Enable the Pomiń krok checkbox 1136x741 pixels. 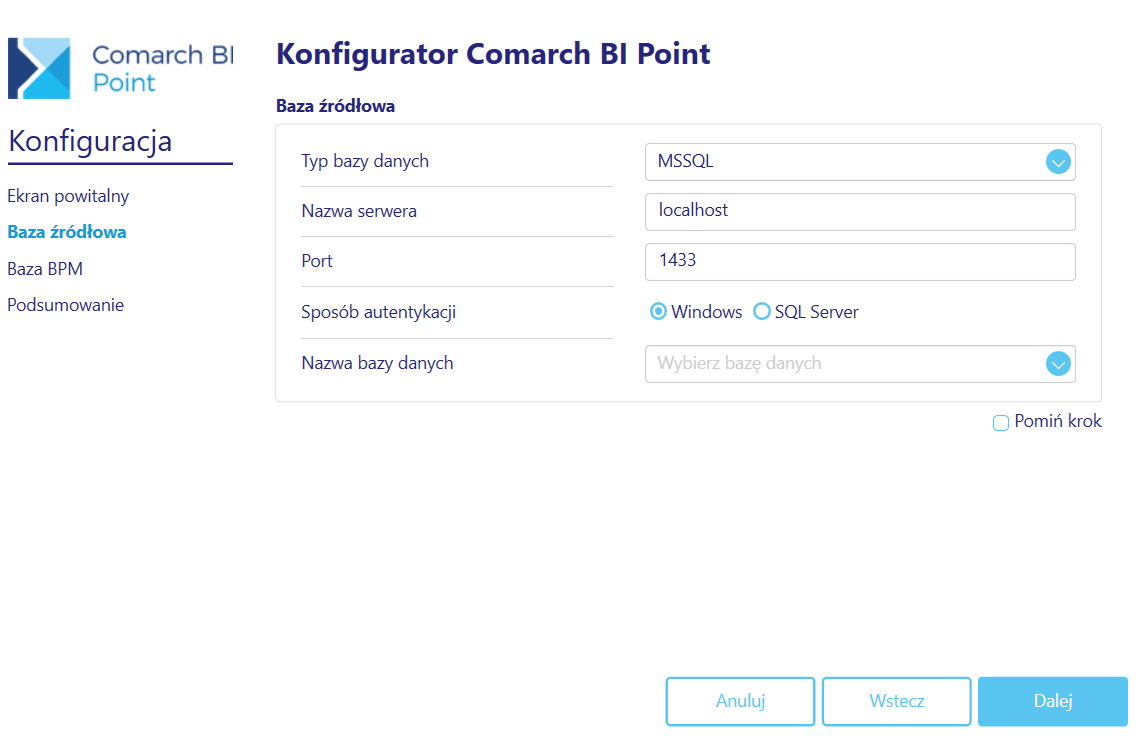1001,423
